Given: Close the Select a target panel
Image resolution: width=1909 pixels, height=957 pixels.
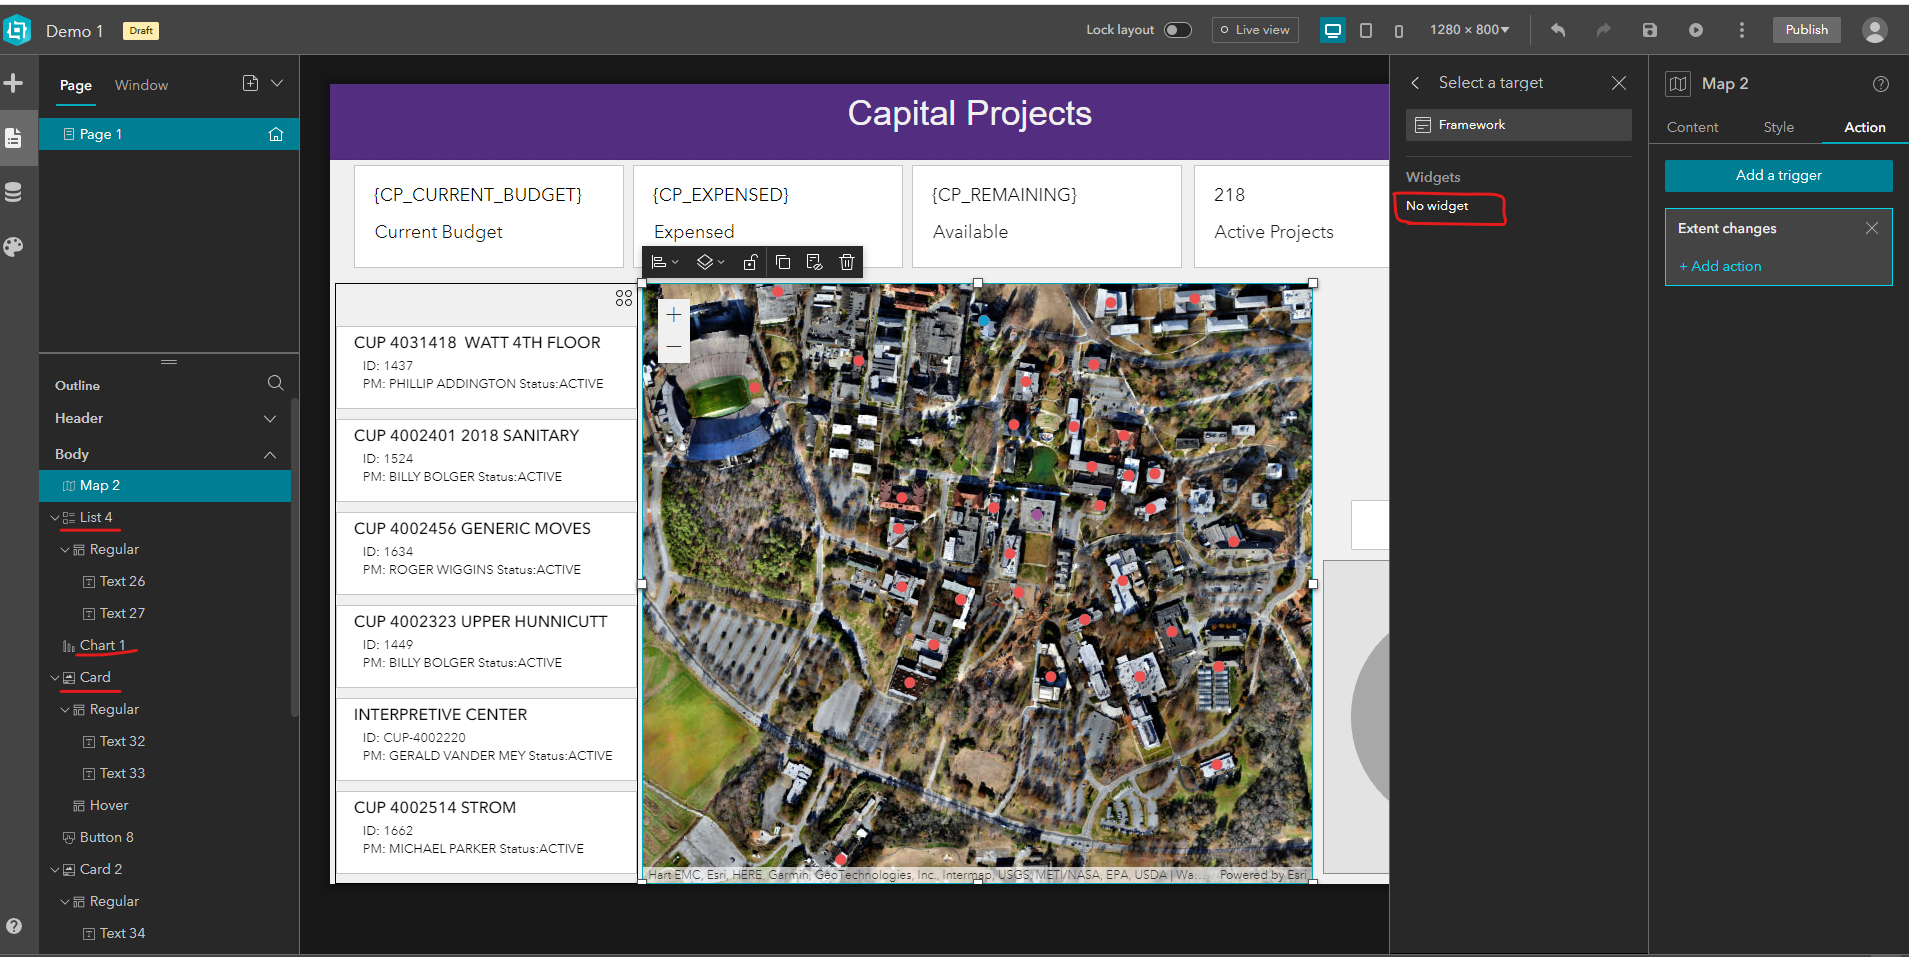Looking at the screenshot, I should pyautogui.click(x=1619, y=83).
